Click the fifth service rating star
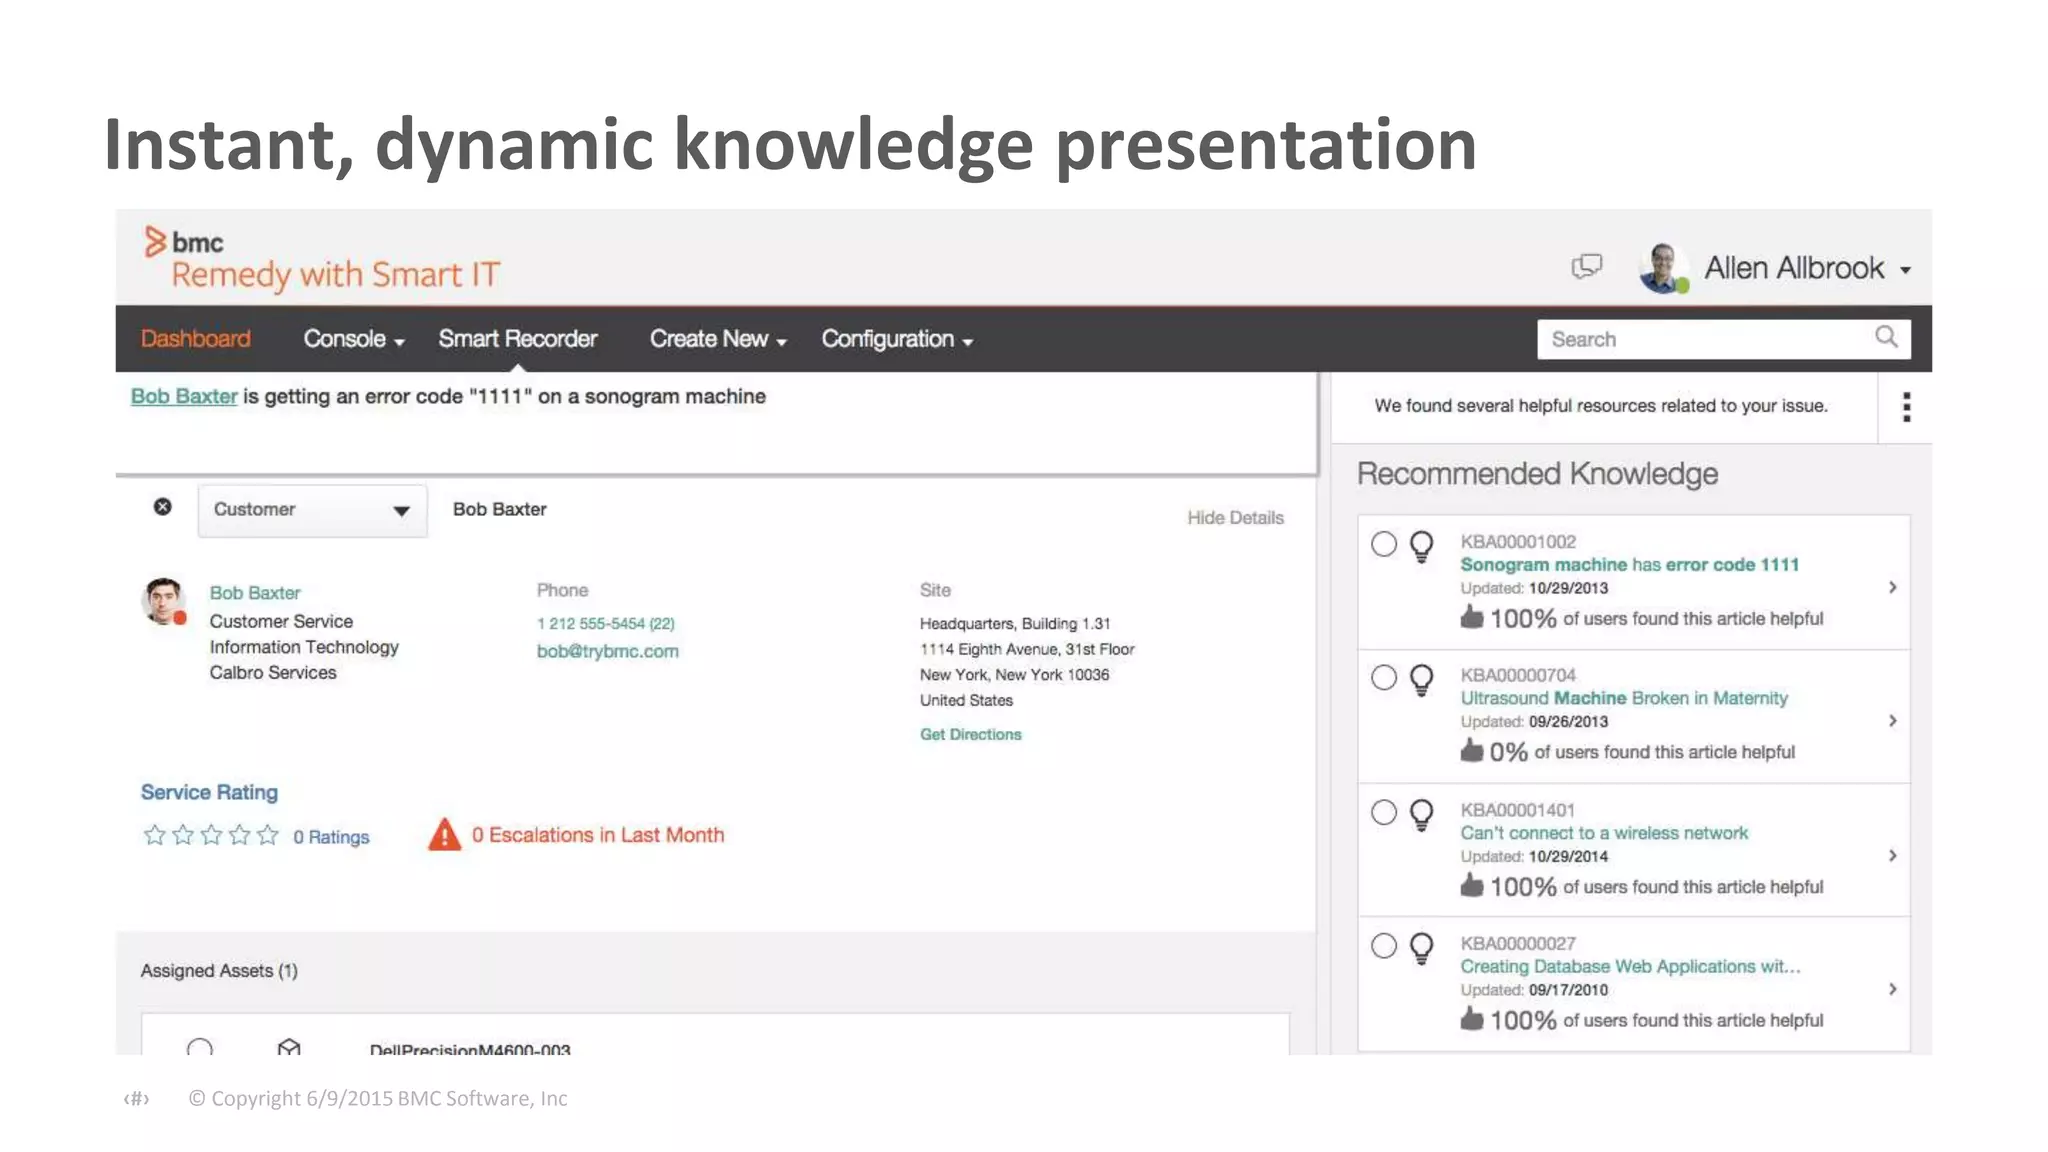Viewport: 2048px width, 1152px height. (x=268, y=835)
